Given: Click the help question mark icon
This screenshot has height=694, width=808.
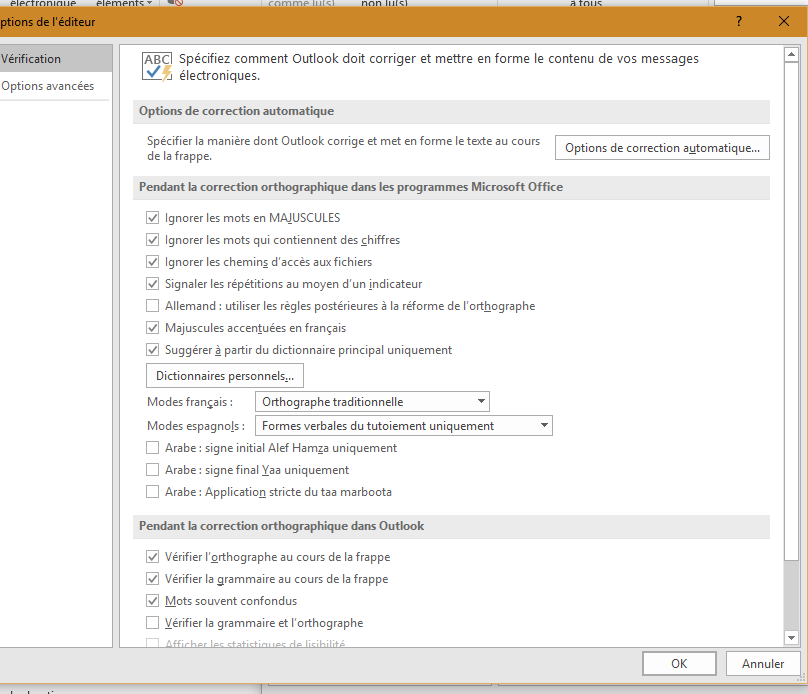Looking at the screenshot, I should point(739,21).
